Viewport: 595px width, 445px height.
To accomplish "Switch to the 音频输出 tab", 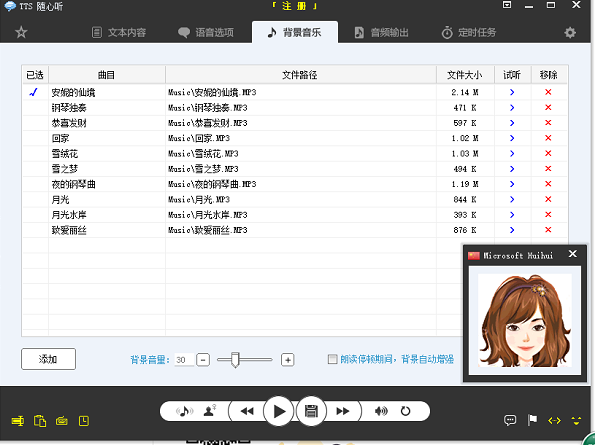I will pyautogui.click(x=381, y=33).
